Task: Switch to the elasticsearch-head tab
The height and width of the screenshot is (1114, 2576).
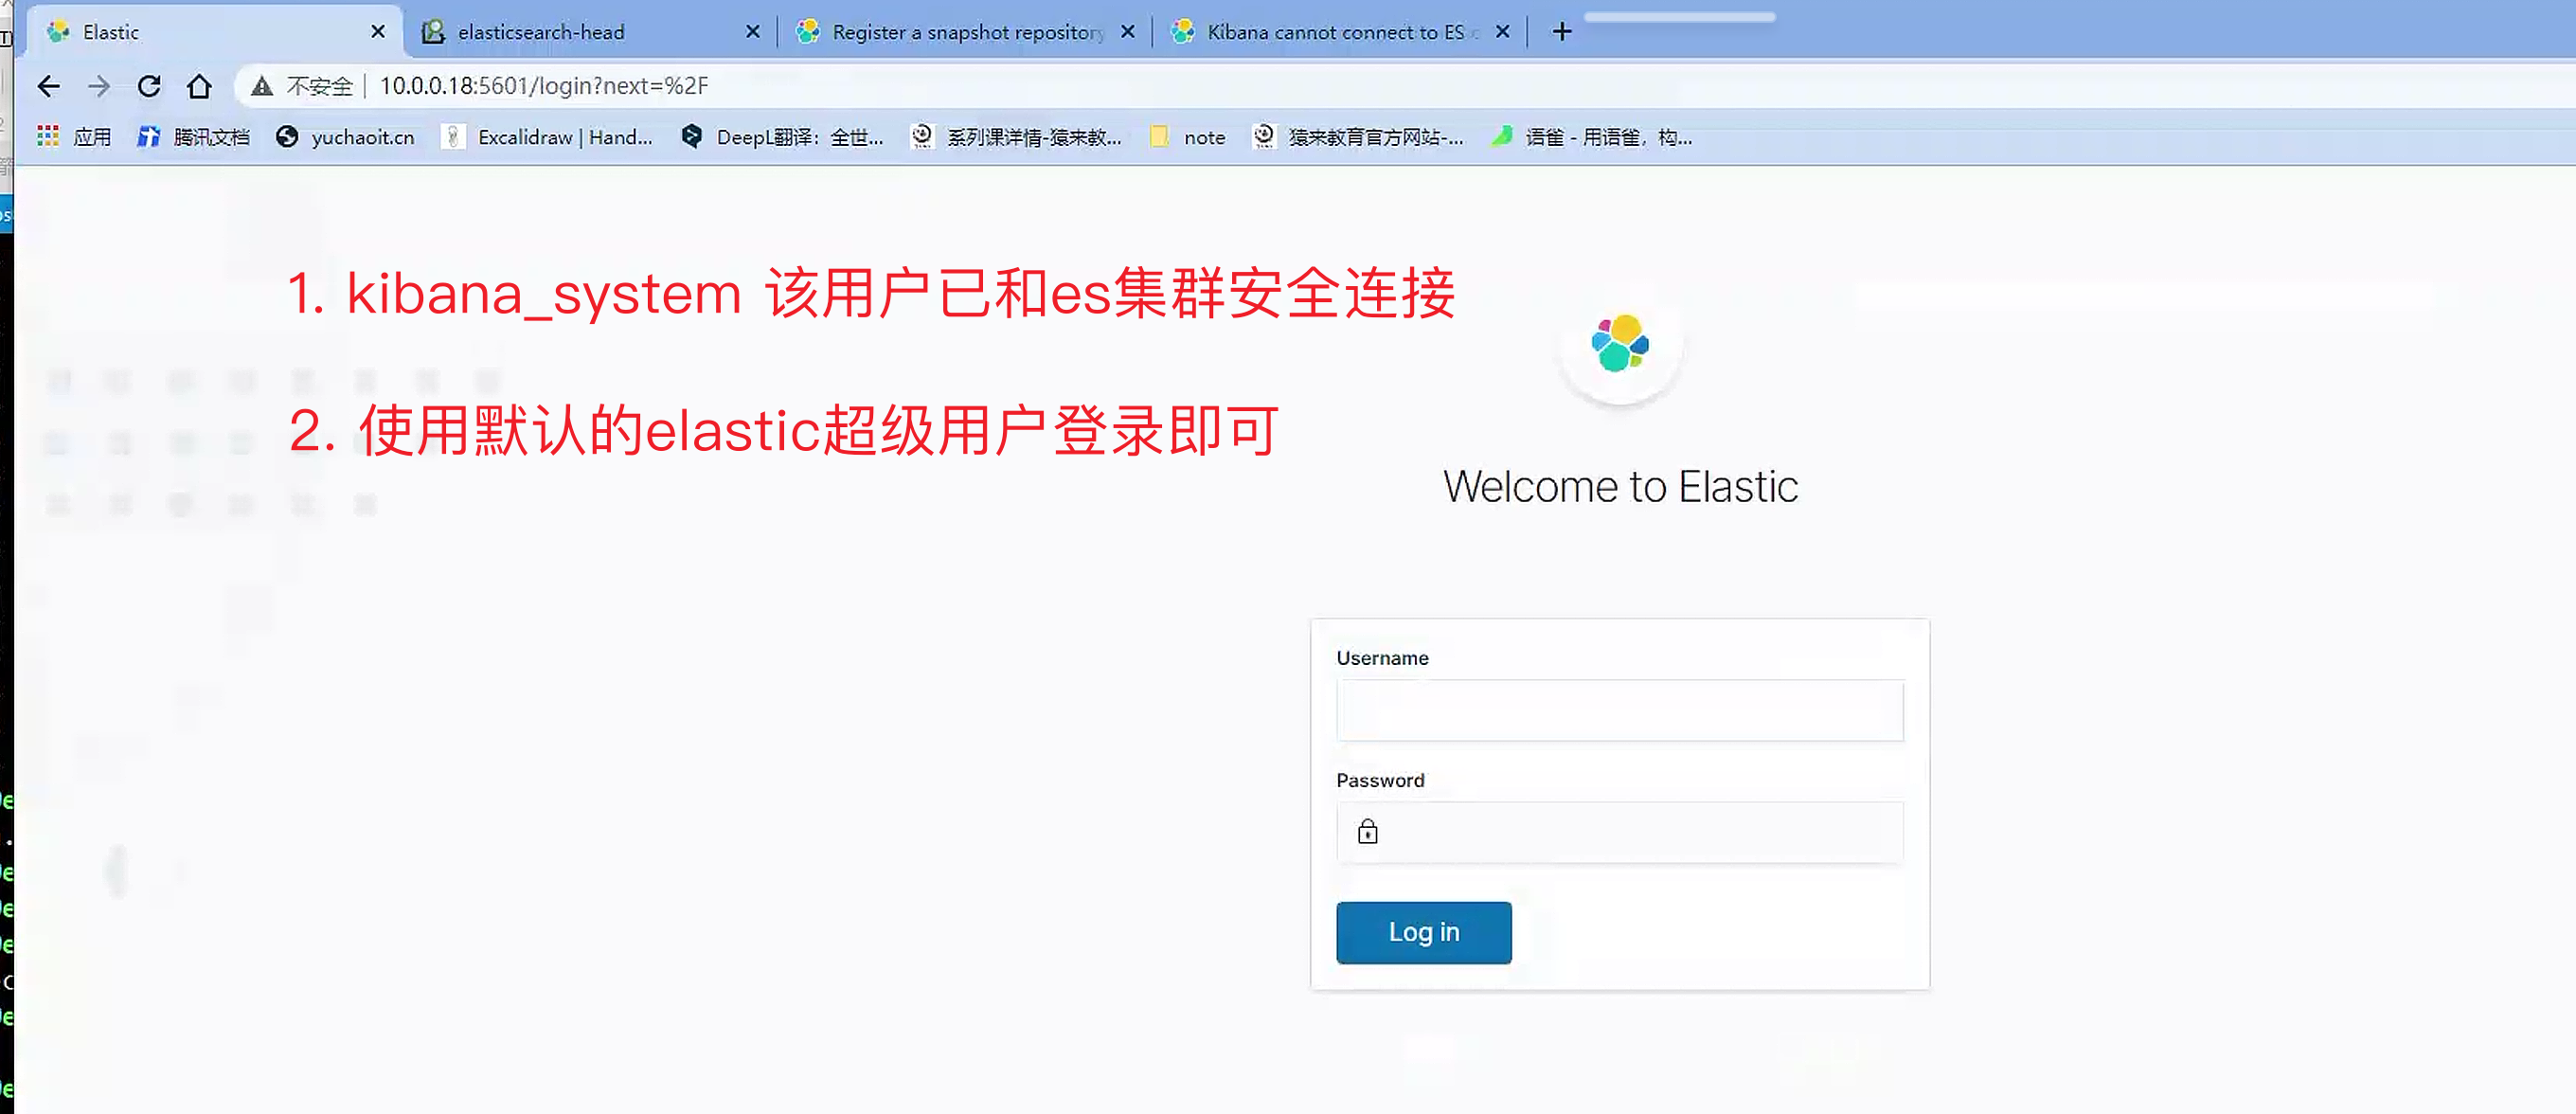Action: (540, 32)
